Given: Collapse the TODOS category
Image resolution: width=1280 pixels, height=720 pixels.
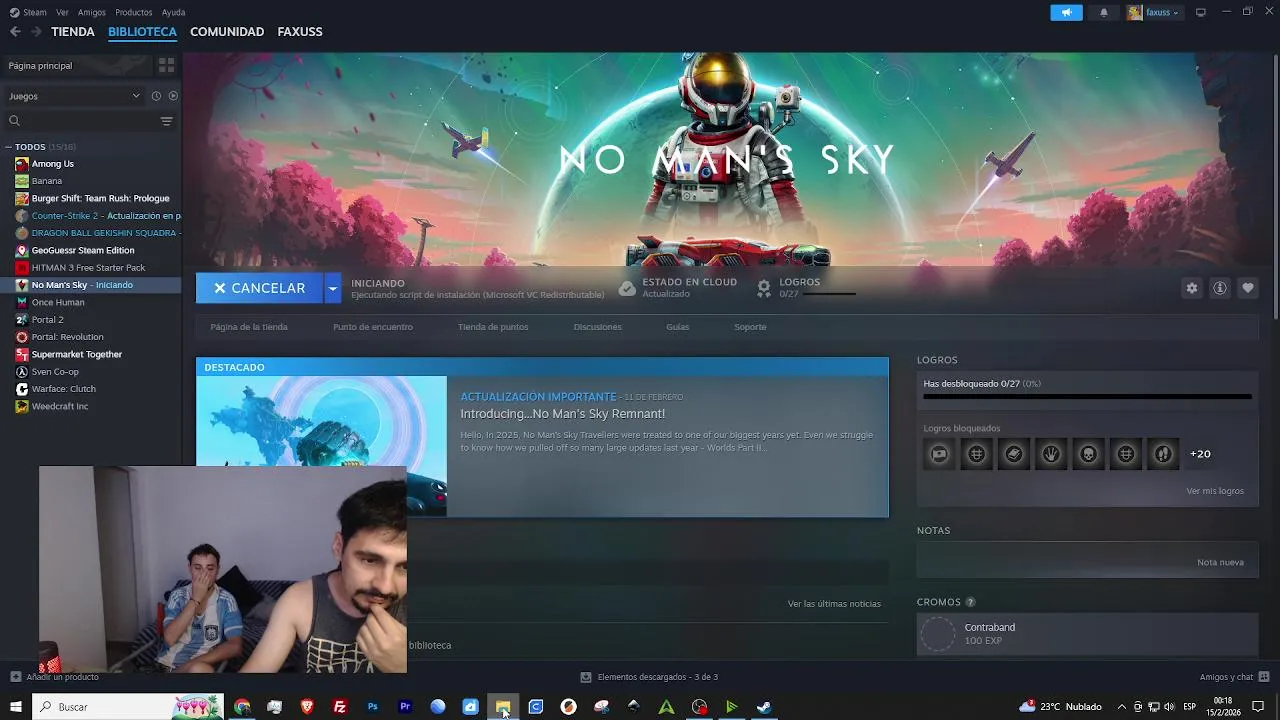Looking at the screenshot, I should [x=8, y=147].
